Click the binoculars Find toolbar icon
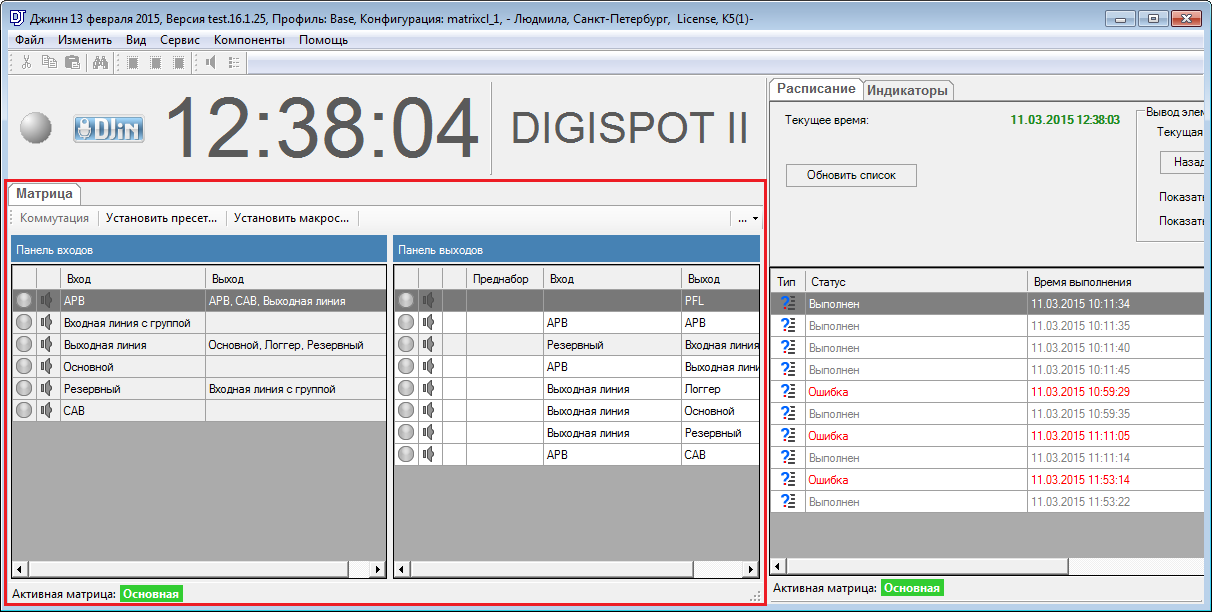This screenshot has height=612, width=1212. click(x=100, y=62)
